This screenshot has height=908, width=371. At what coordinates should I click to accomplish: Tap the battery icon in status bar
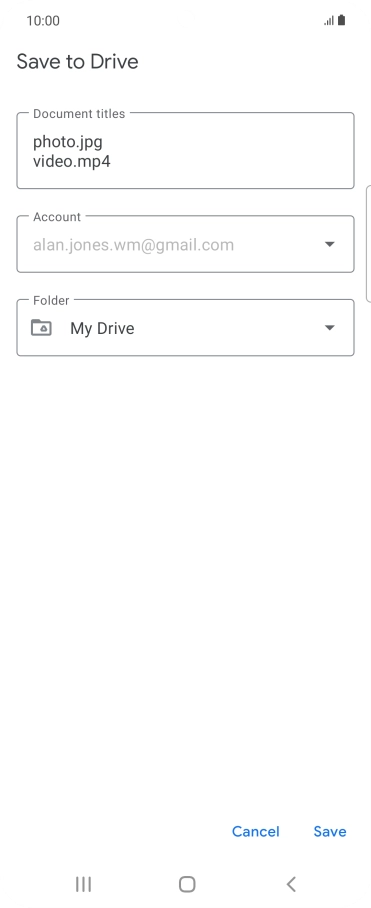[341, 20]
